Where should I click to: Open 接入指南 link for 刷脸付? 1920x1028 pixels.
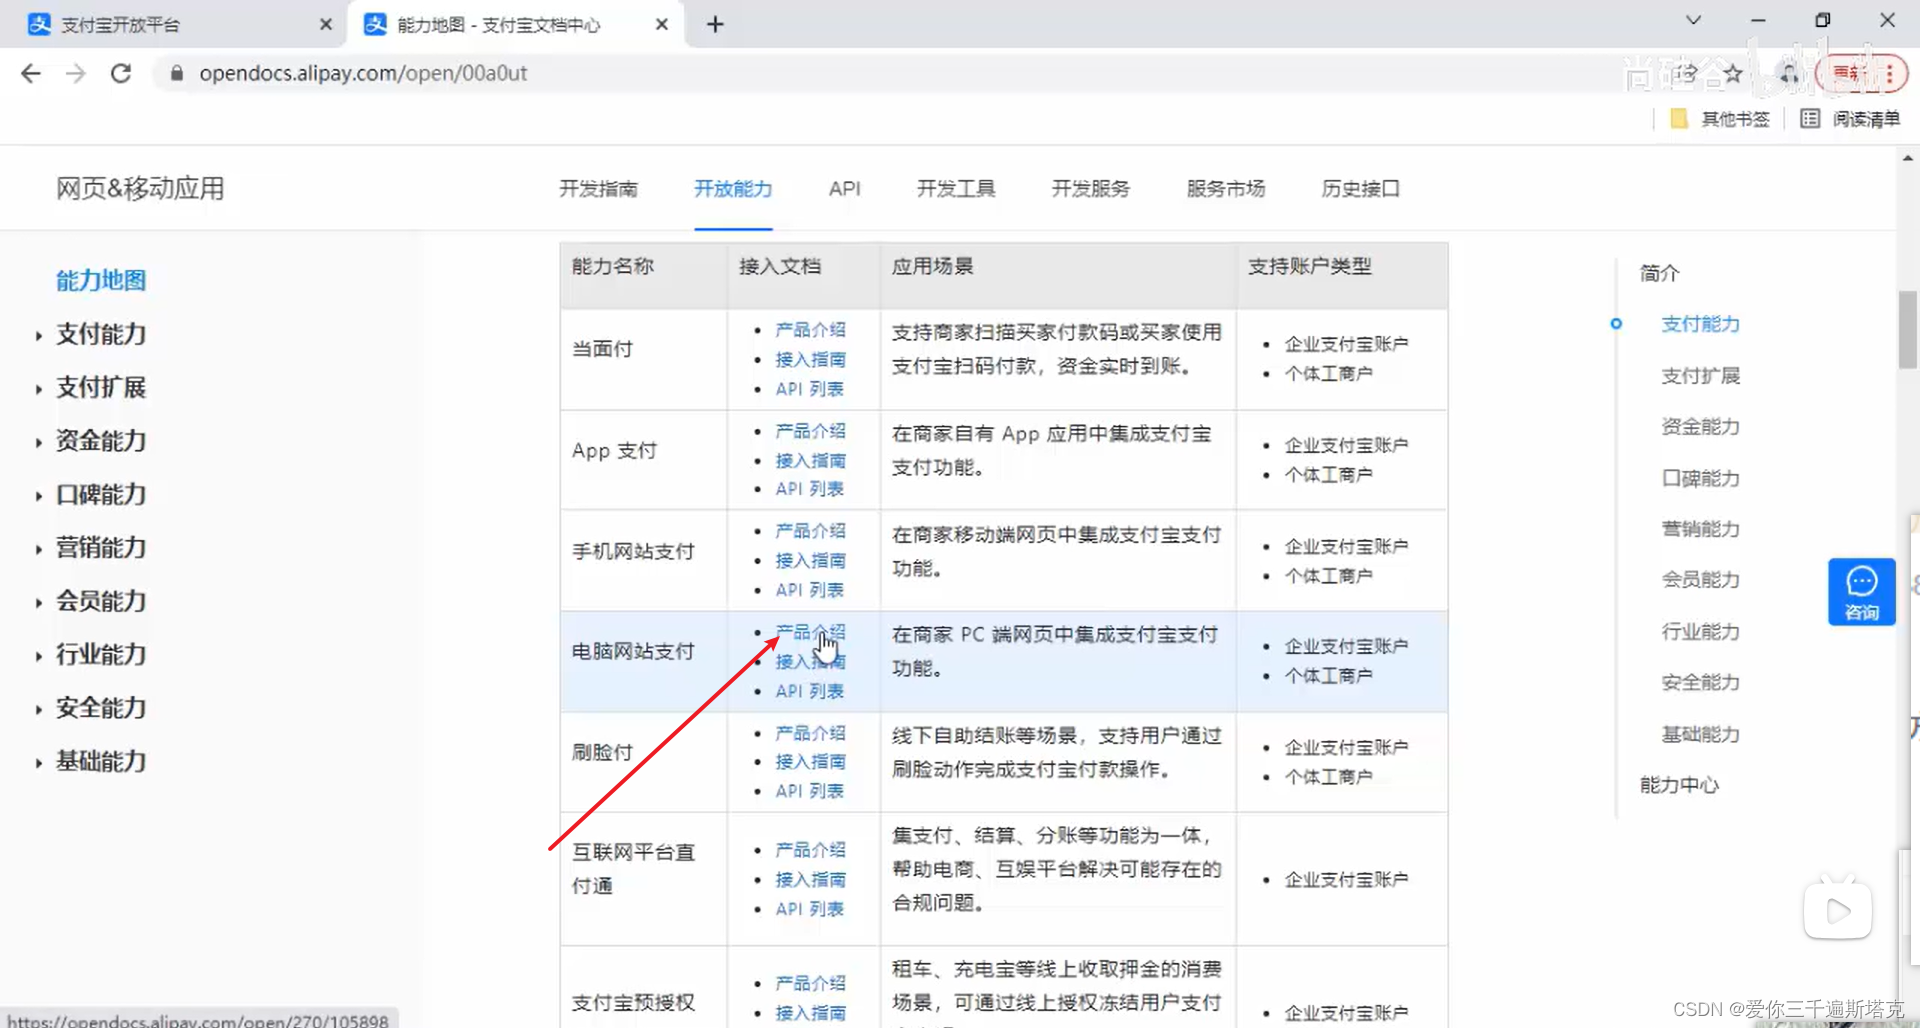(810, 762)
